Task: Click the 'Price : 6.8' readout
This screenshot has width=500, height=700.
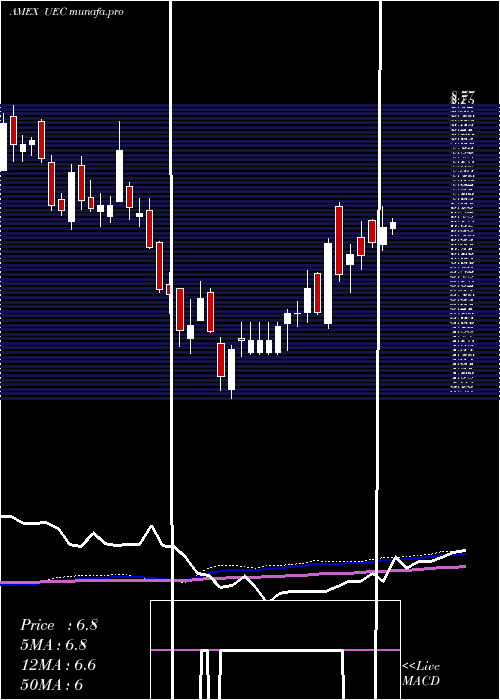Action: click(58, 625)
